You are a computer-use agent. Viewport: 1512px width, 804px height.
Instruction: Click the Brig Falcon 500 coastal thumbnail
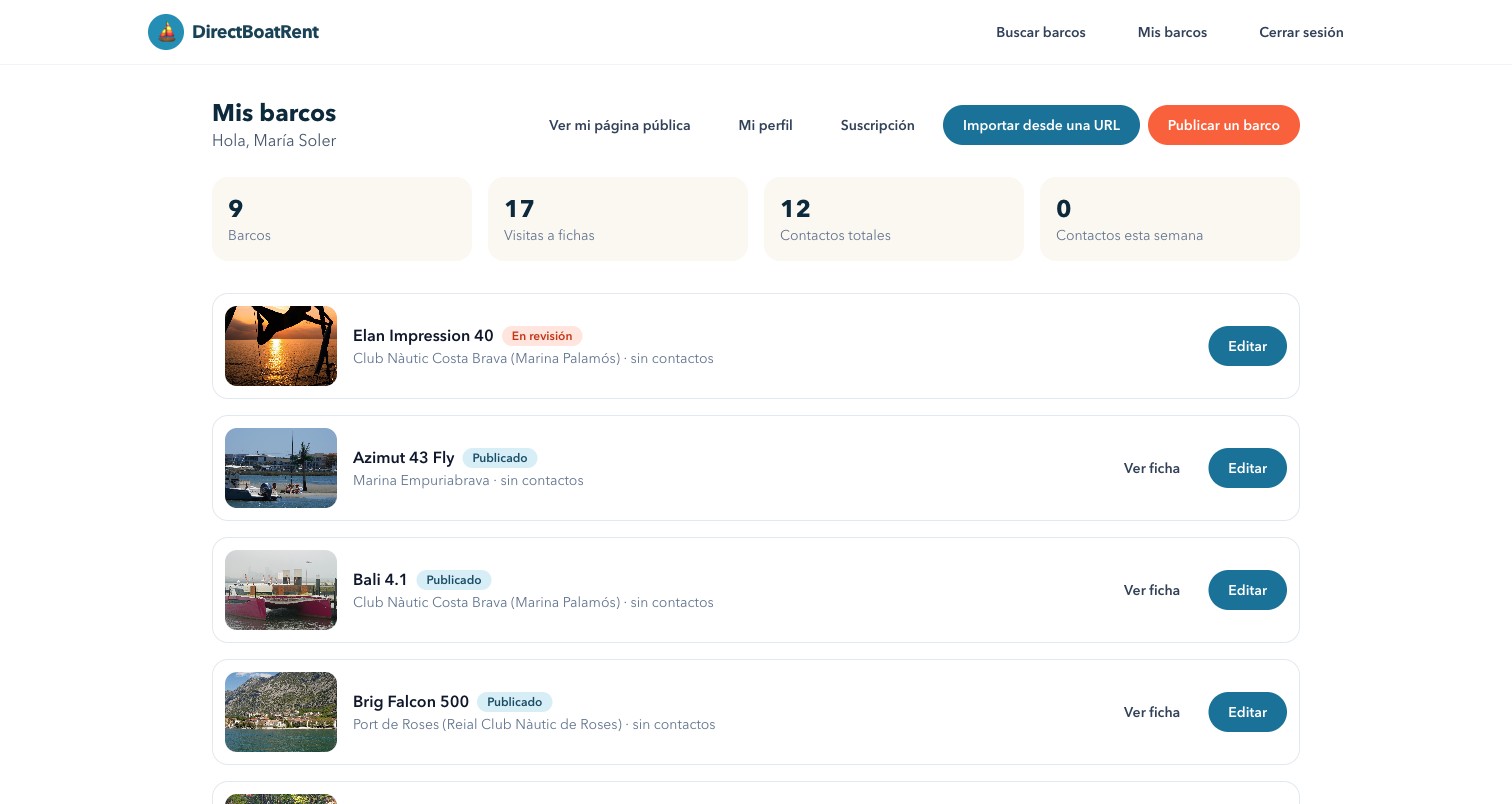[x=281, y=712]
